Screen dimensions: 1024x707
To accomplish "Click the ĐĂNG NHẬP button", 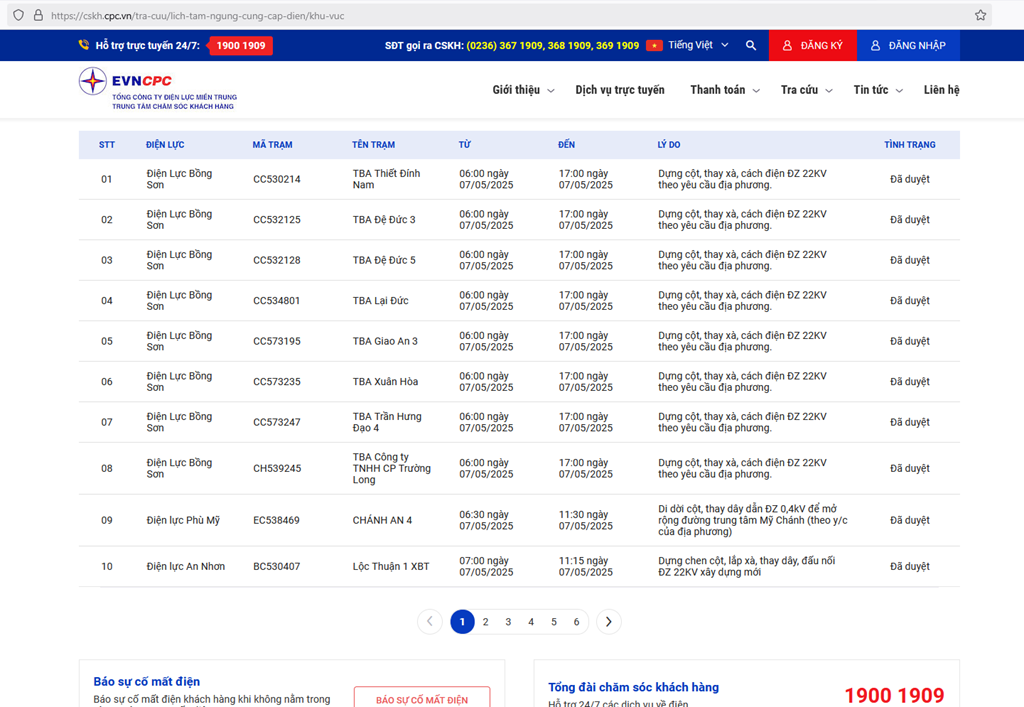I will pos(907,46).
